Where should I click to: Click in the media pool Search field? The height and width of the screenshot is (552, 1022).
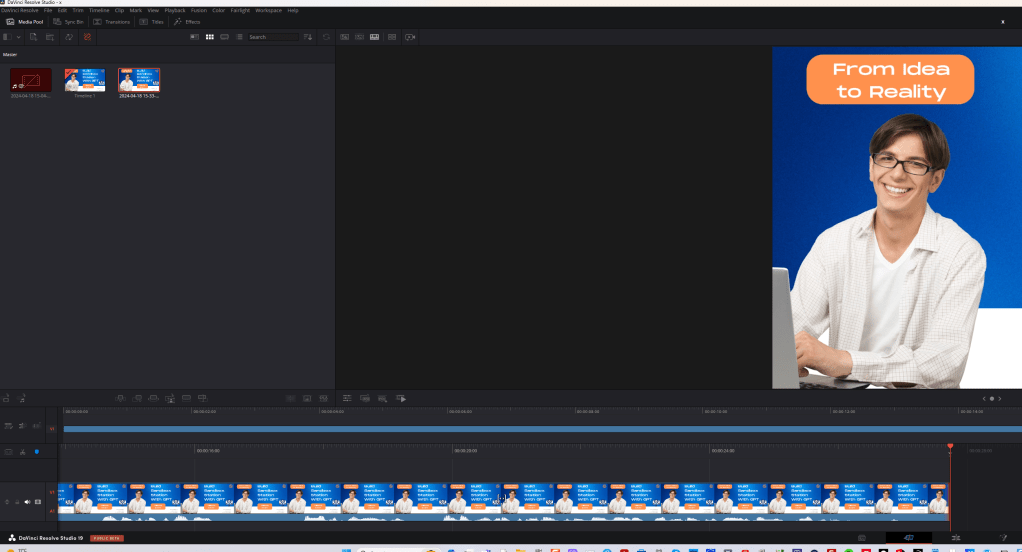[272, 37]
